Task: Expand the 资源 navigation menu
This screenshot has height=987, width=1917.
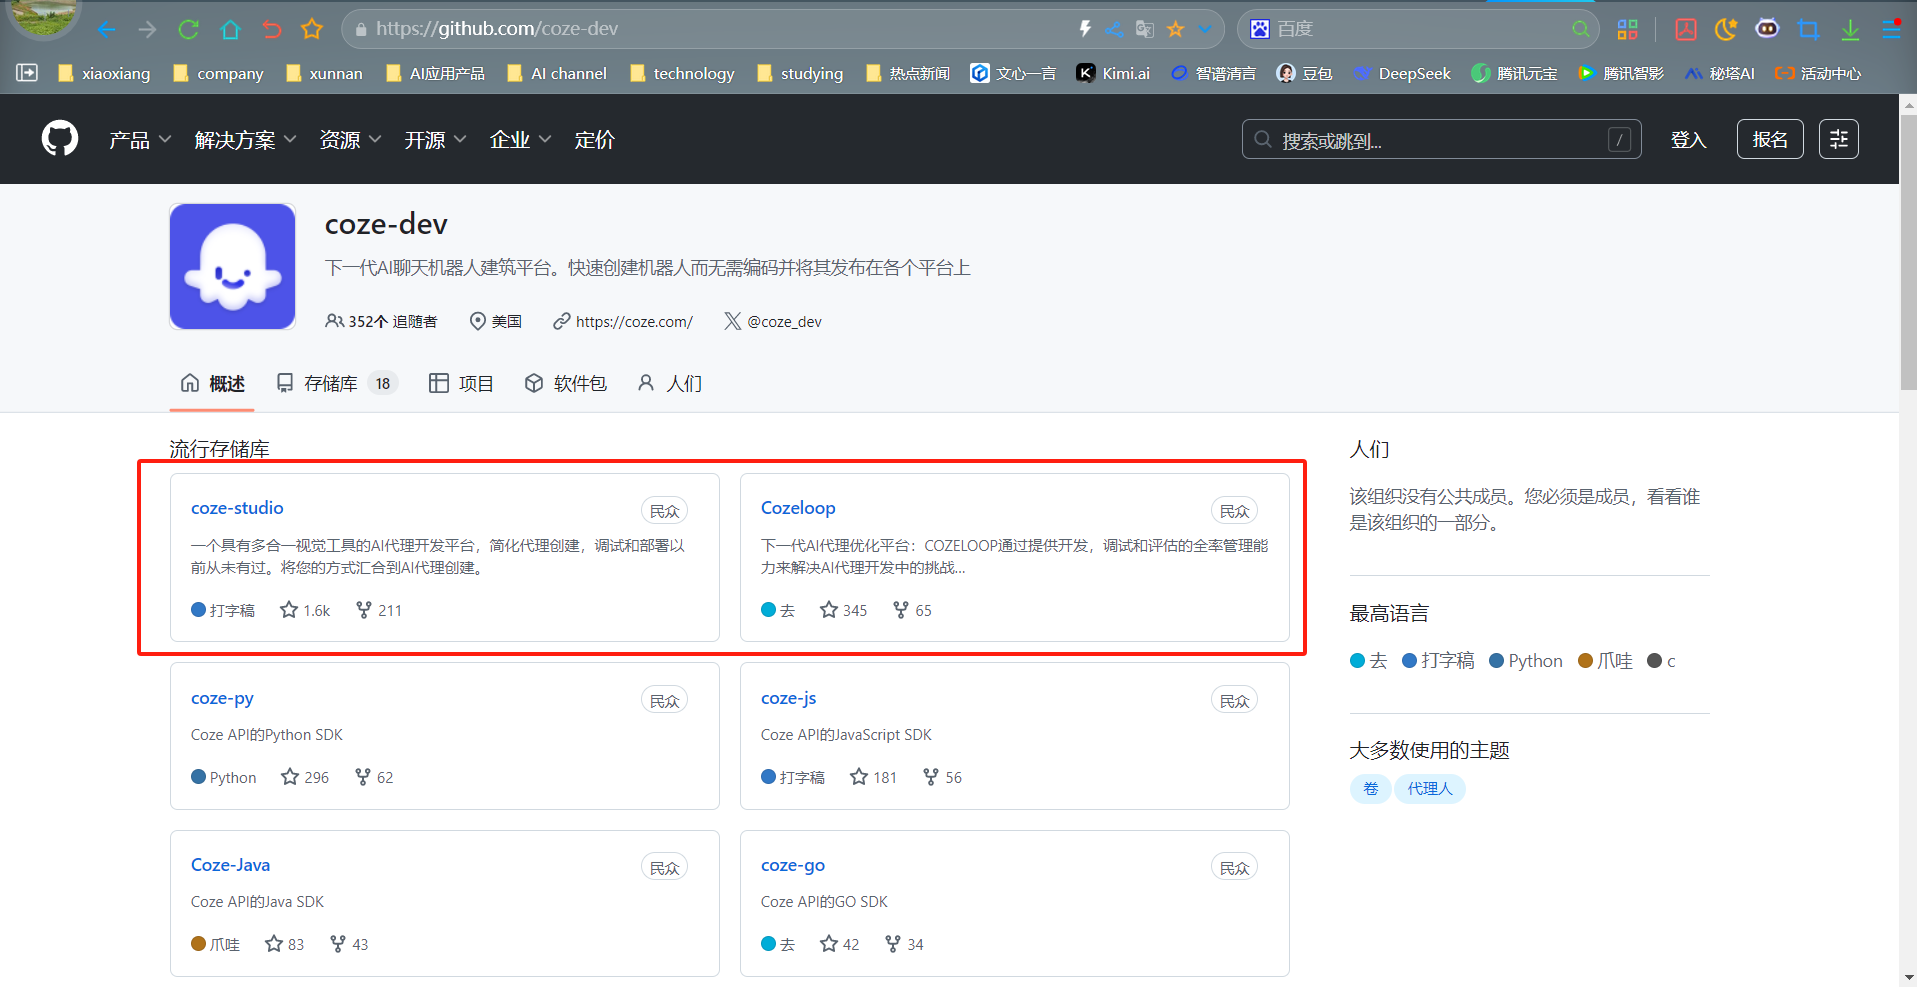Action: click(350, 140)
